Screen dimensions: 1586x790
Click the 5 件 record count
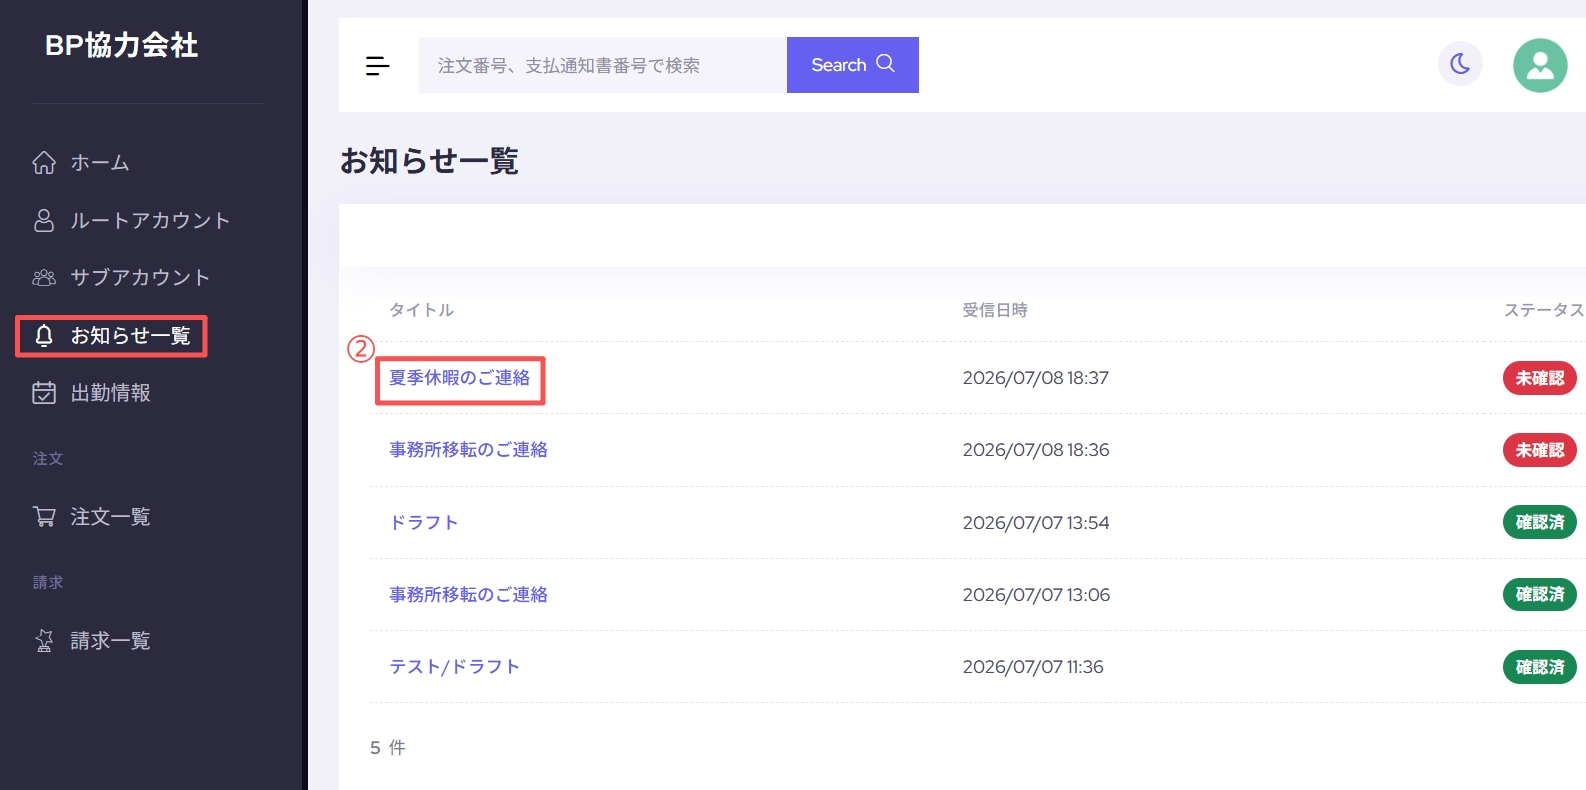pos(388,748)
